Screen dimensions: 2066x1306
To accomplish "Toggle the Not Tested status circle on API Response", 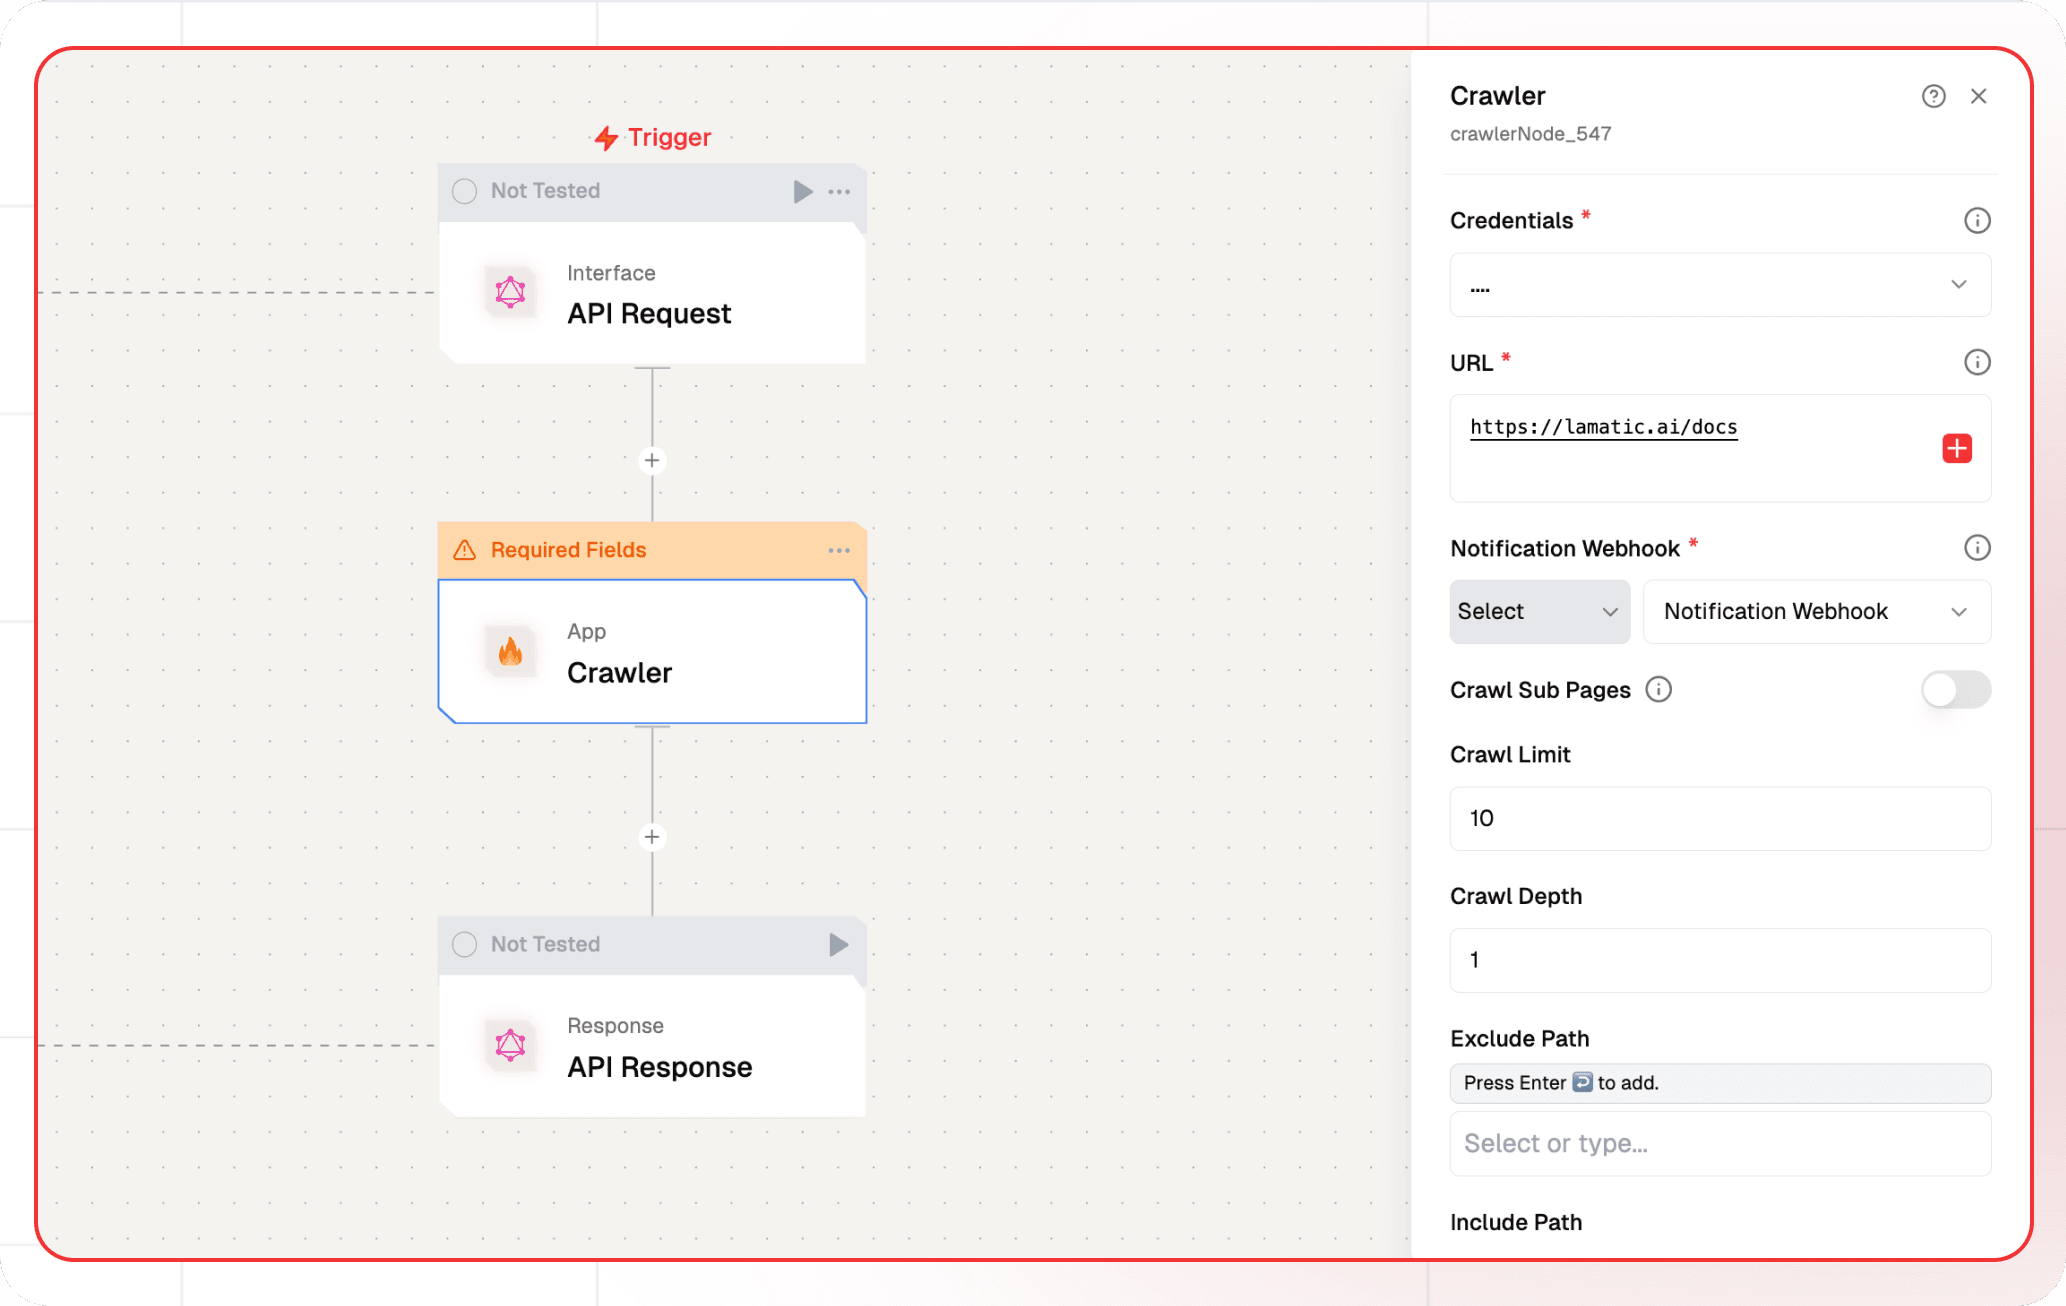I will (x=465, y=945).
